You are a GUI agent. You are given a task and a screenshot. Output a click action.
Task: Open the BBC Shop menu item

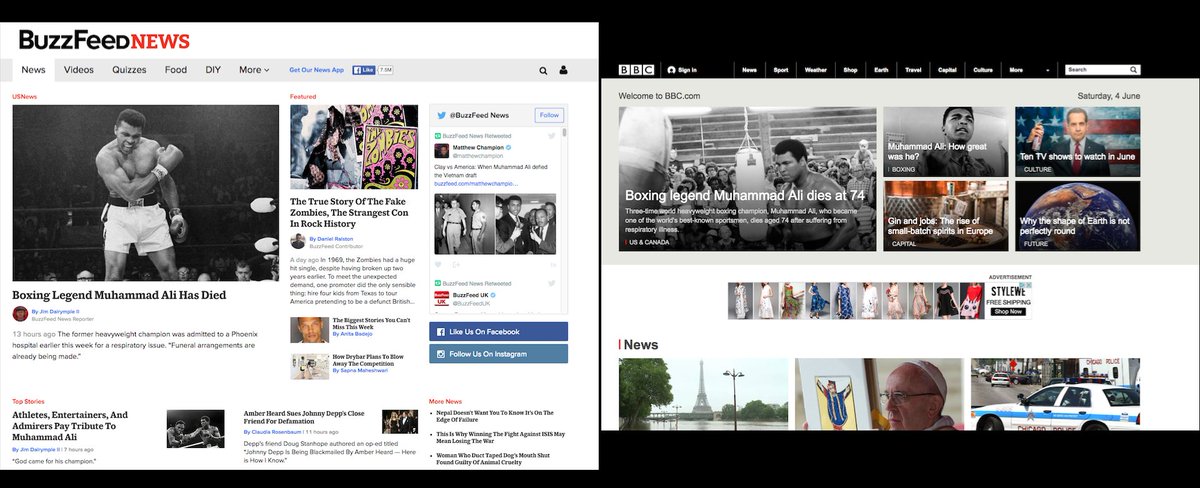pyautogui.click(x=851, y=70)
